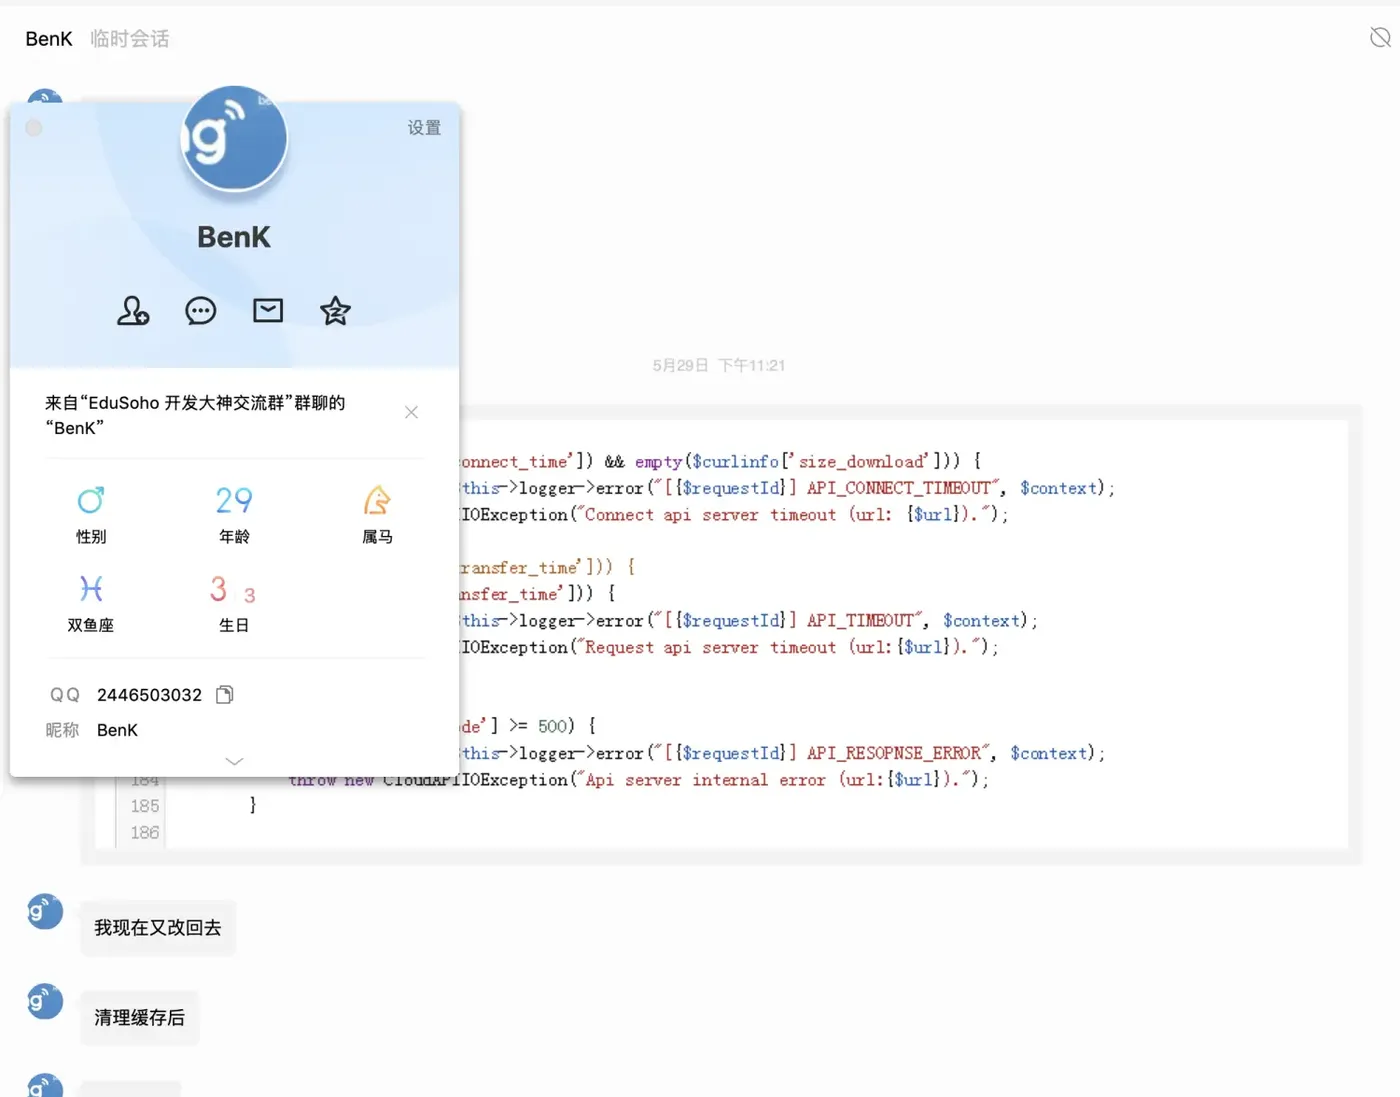The width and height of the screenshot is (1400, 1097).
Task: Click the email envelope icon on profile card
Action: pos(268,310)
